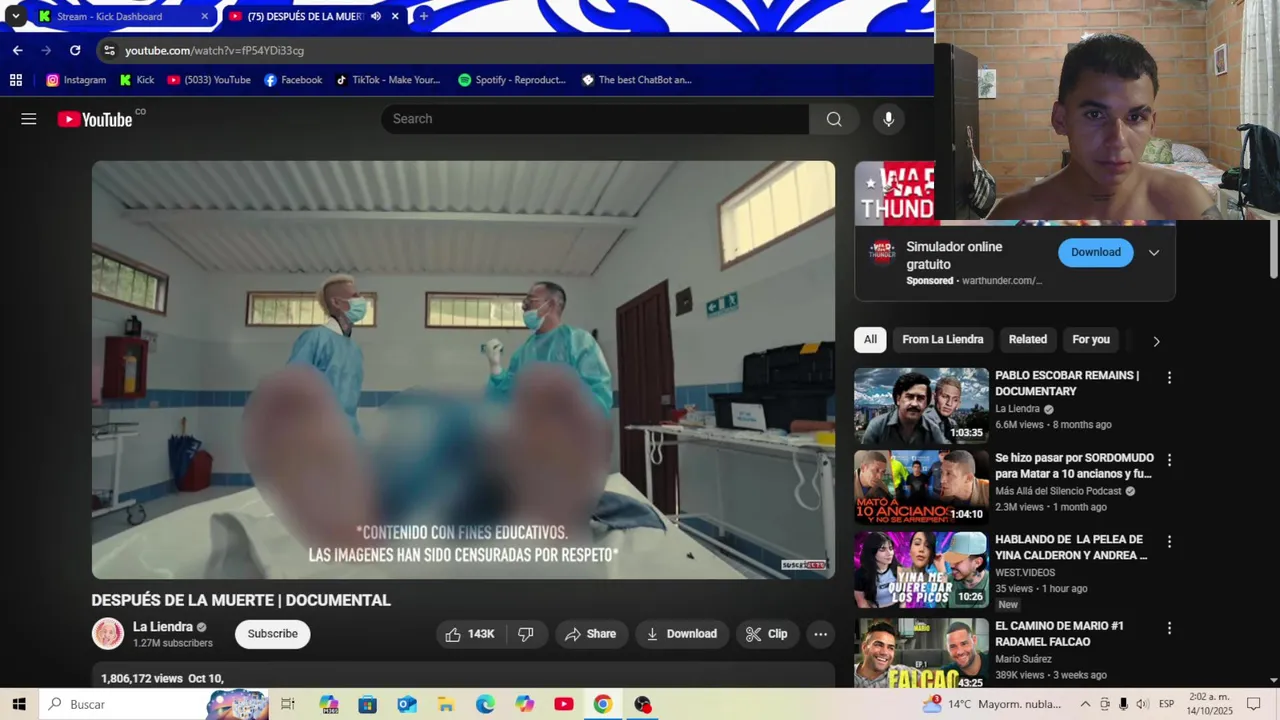Open Pablo Escobar Remains thumbnail

(x=921, y=406)
